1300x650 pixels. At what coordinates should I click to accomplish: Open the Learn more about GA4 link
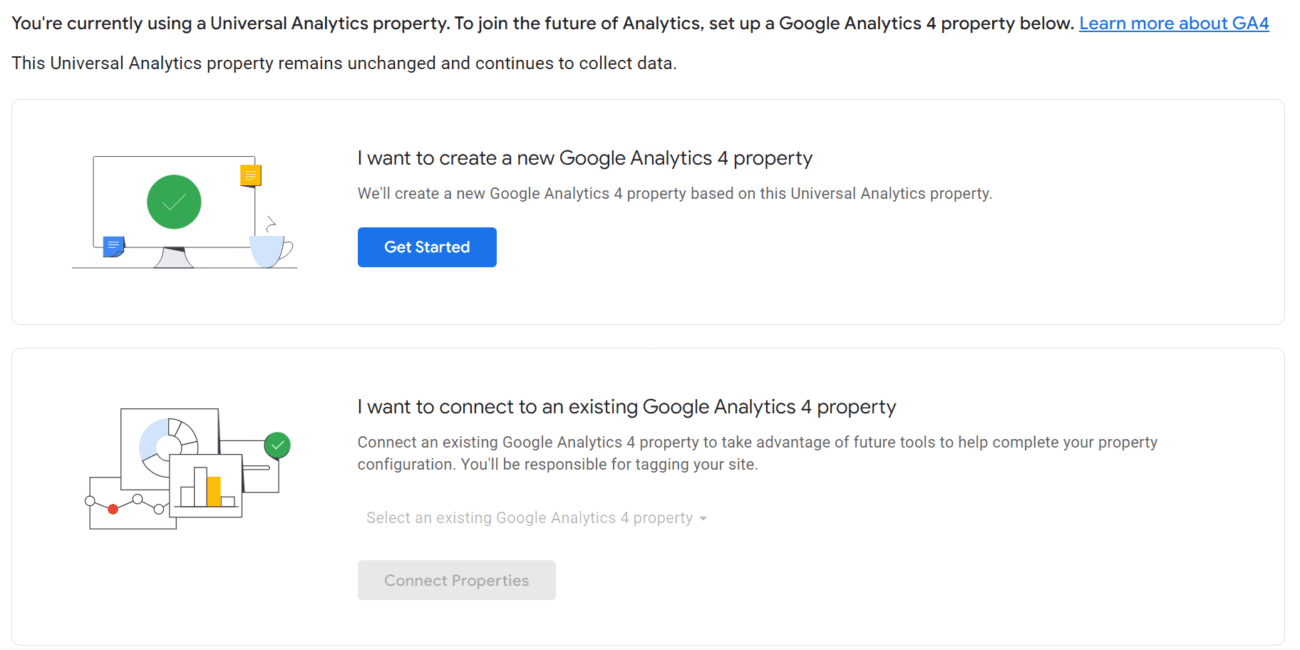pyautogui.click(x=1174, y=23)
